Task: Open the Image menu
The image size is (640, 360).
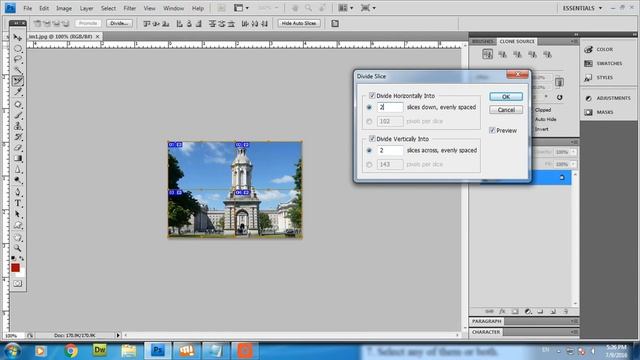Action: (64, 8)
